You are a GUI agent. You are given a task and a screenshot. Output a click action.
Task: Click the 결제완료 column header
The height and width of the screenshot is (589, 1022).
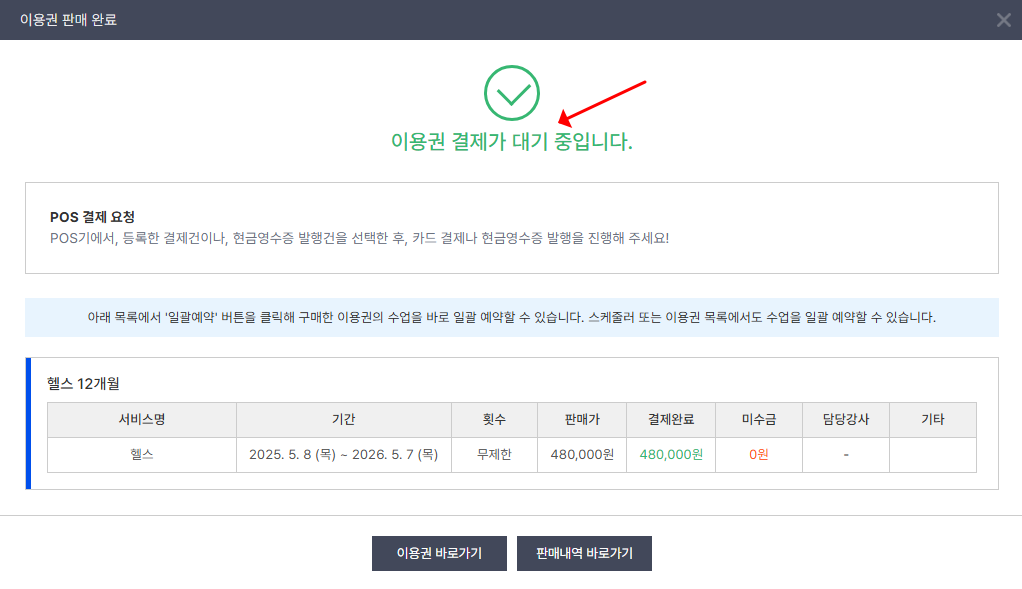tap(671, 420)
